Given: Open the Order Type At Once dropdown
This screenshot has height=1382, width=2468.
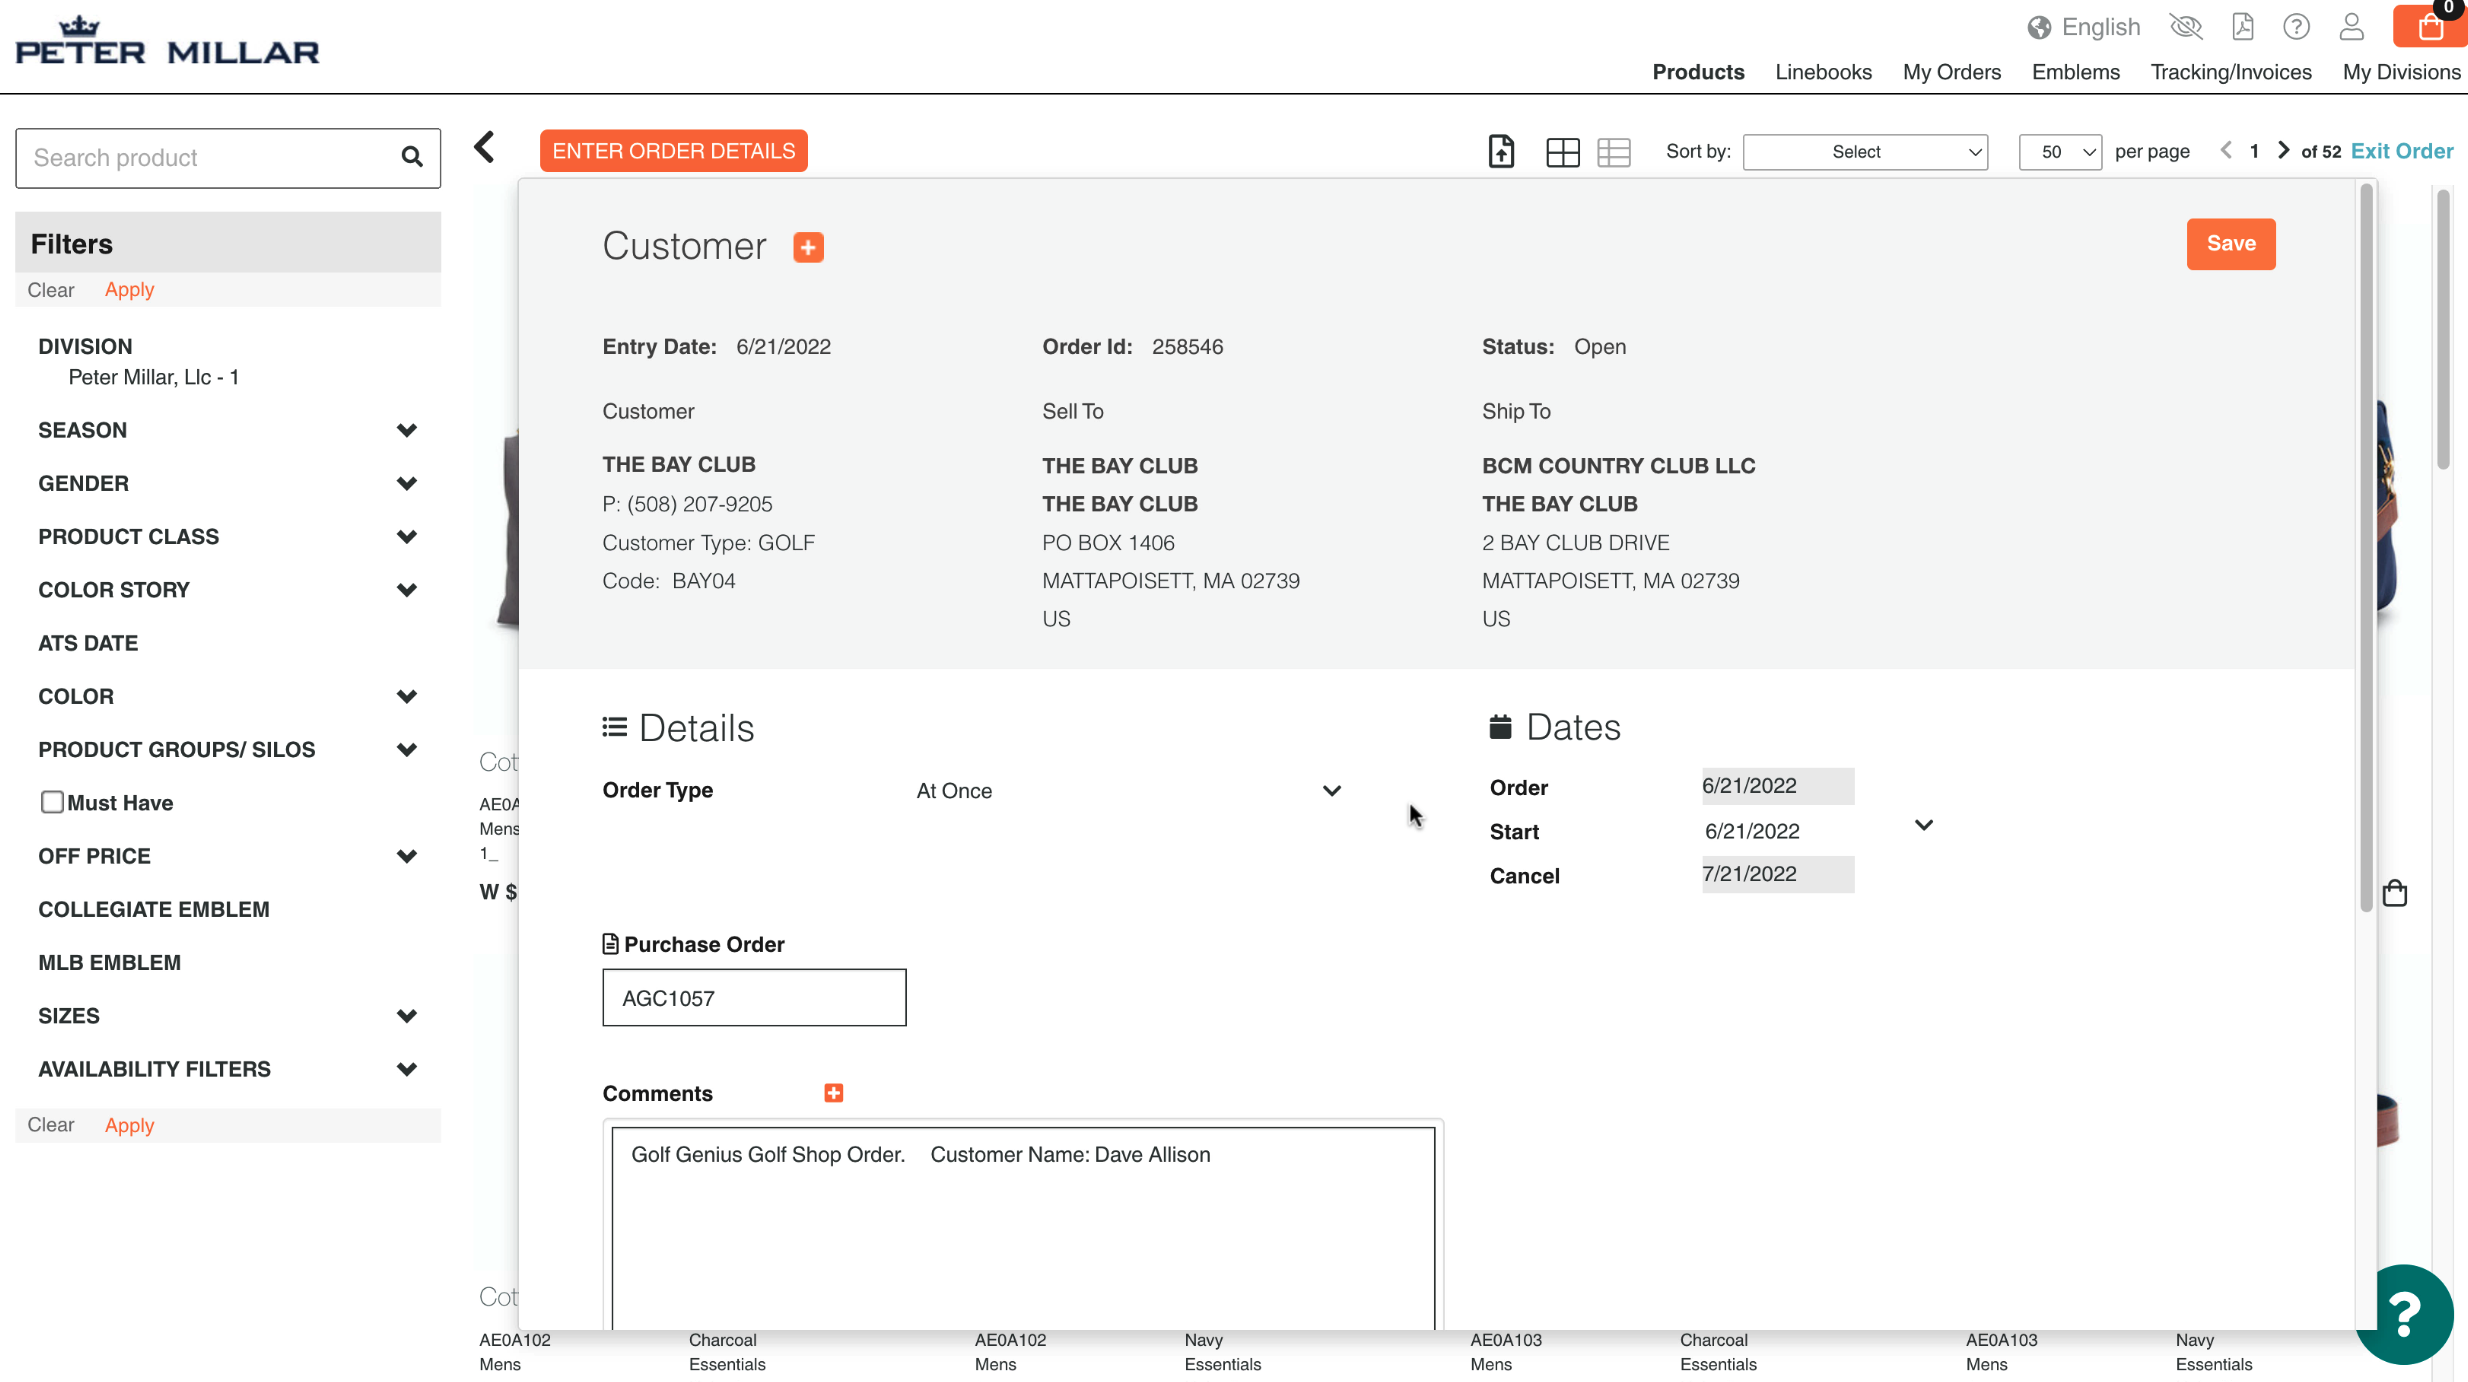Looking at the screenshot, I should pyautogui.click(x=1128, y=791).
